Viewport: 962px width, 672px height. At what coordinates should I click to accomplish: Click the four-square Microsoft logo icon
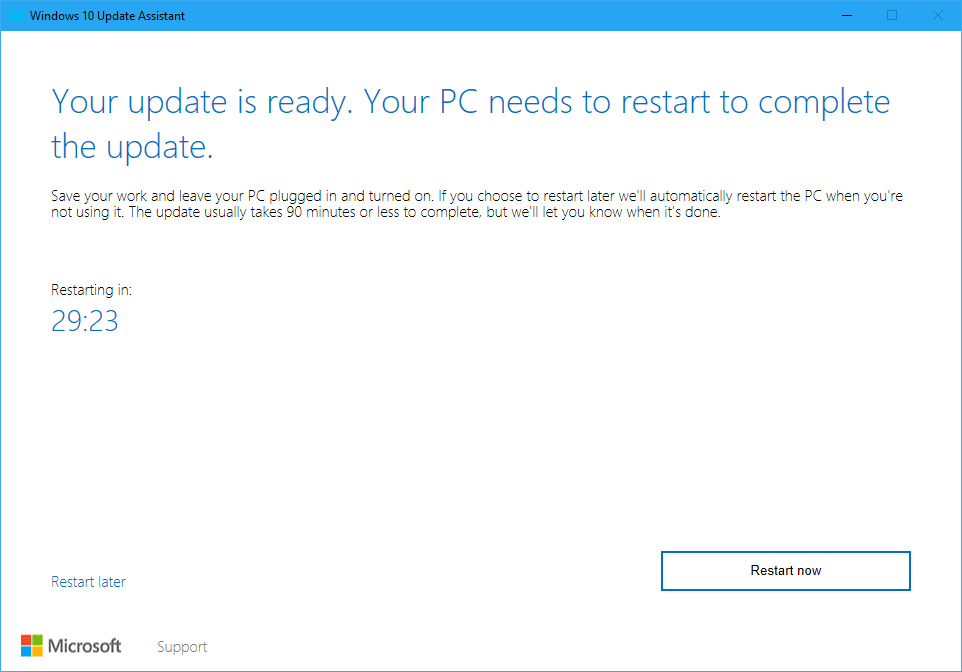(x=32, y=646)
